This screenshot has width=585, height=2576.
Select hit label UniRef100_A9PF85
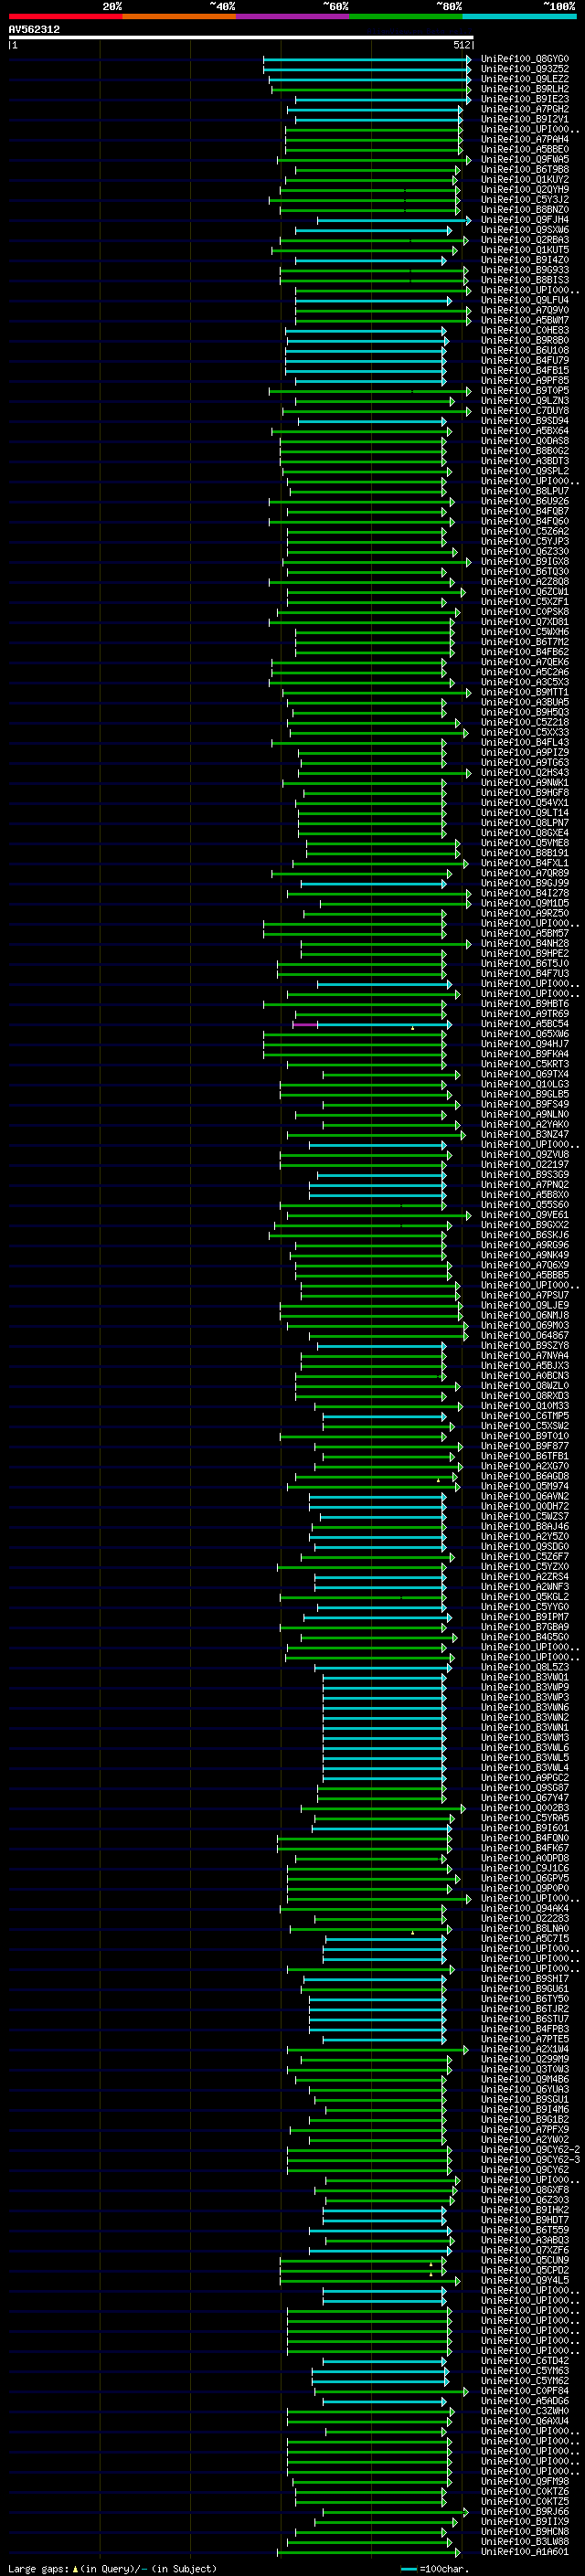coord(525,381)
